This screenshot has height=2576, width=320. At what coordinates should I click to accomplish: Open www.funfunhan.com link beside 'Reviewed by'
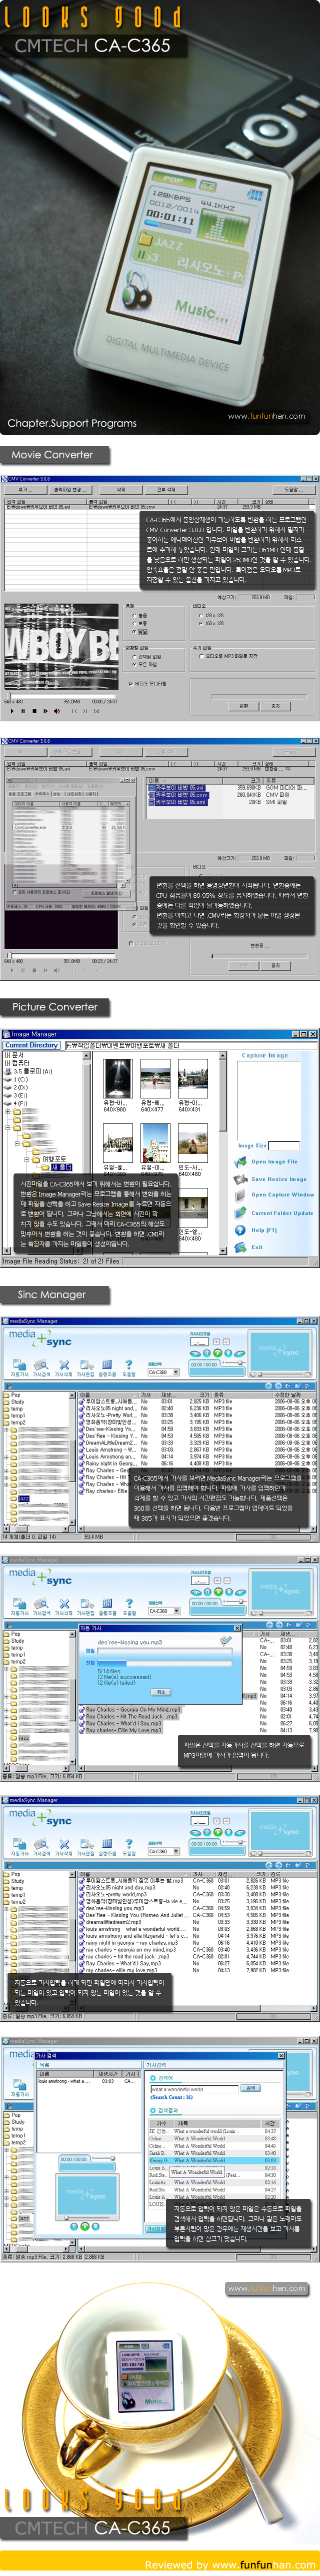point(264,2565)
